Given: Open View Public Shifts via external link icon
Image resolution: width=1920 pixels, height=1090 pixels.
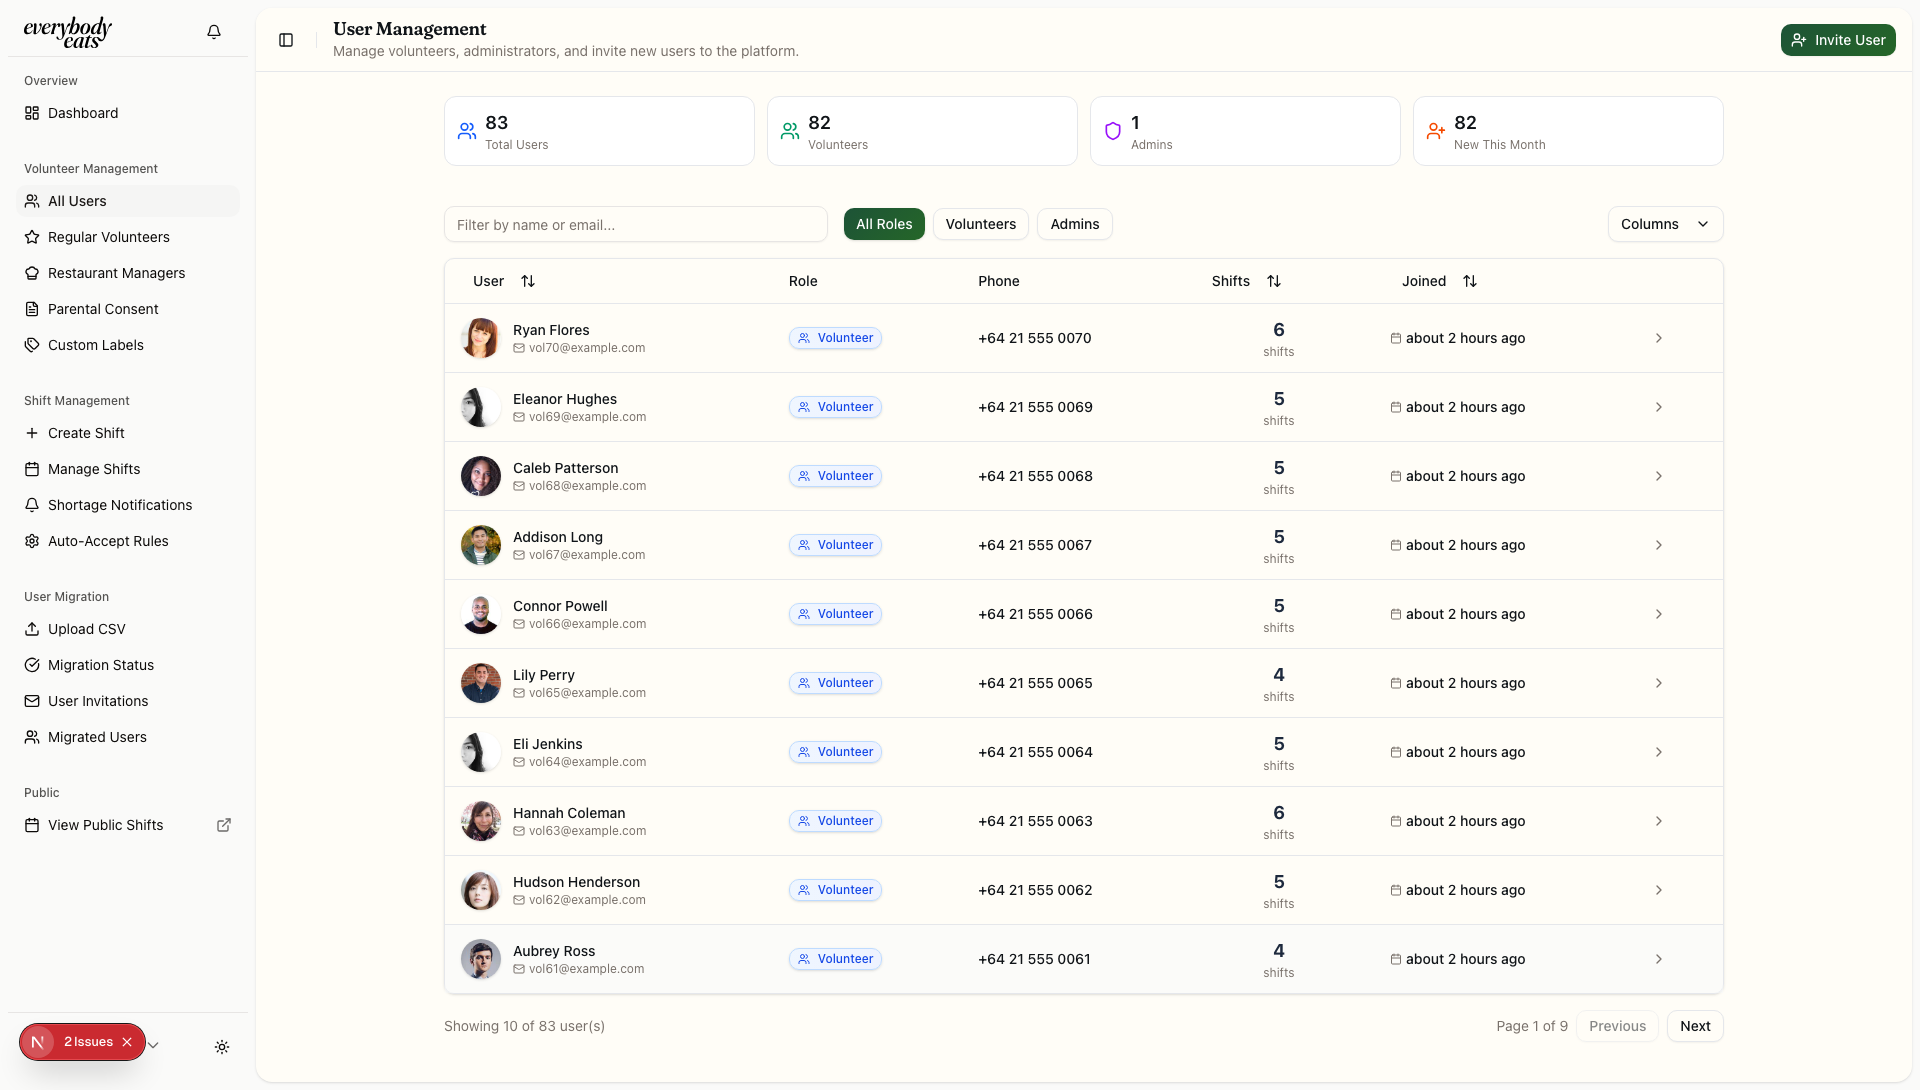Looking at the screenshot, I should click(x=224, y=825).
